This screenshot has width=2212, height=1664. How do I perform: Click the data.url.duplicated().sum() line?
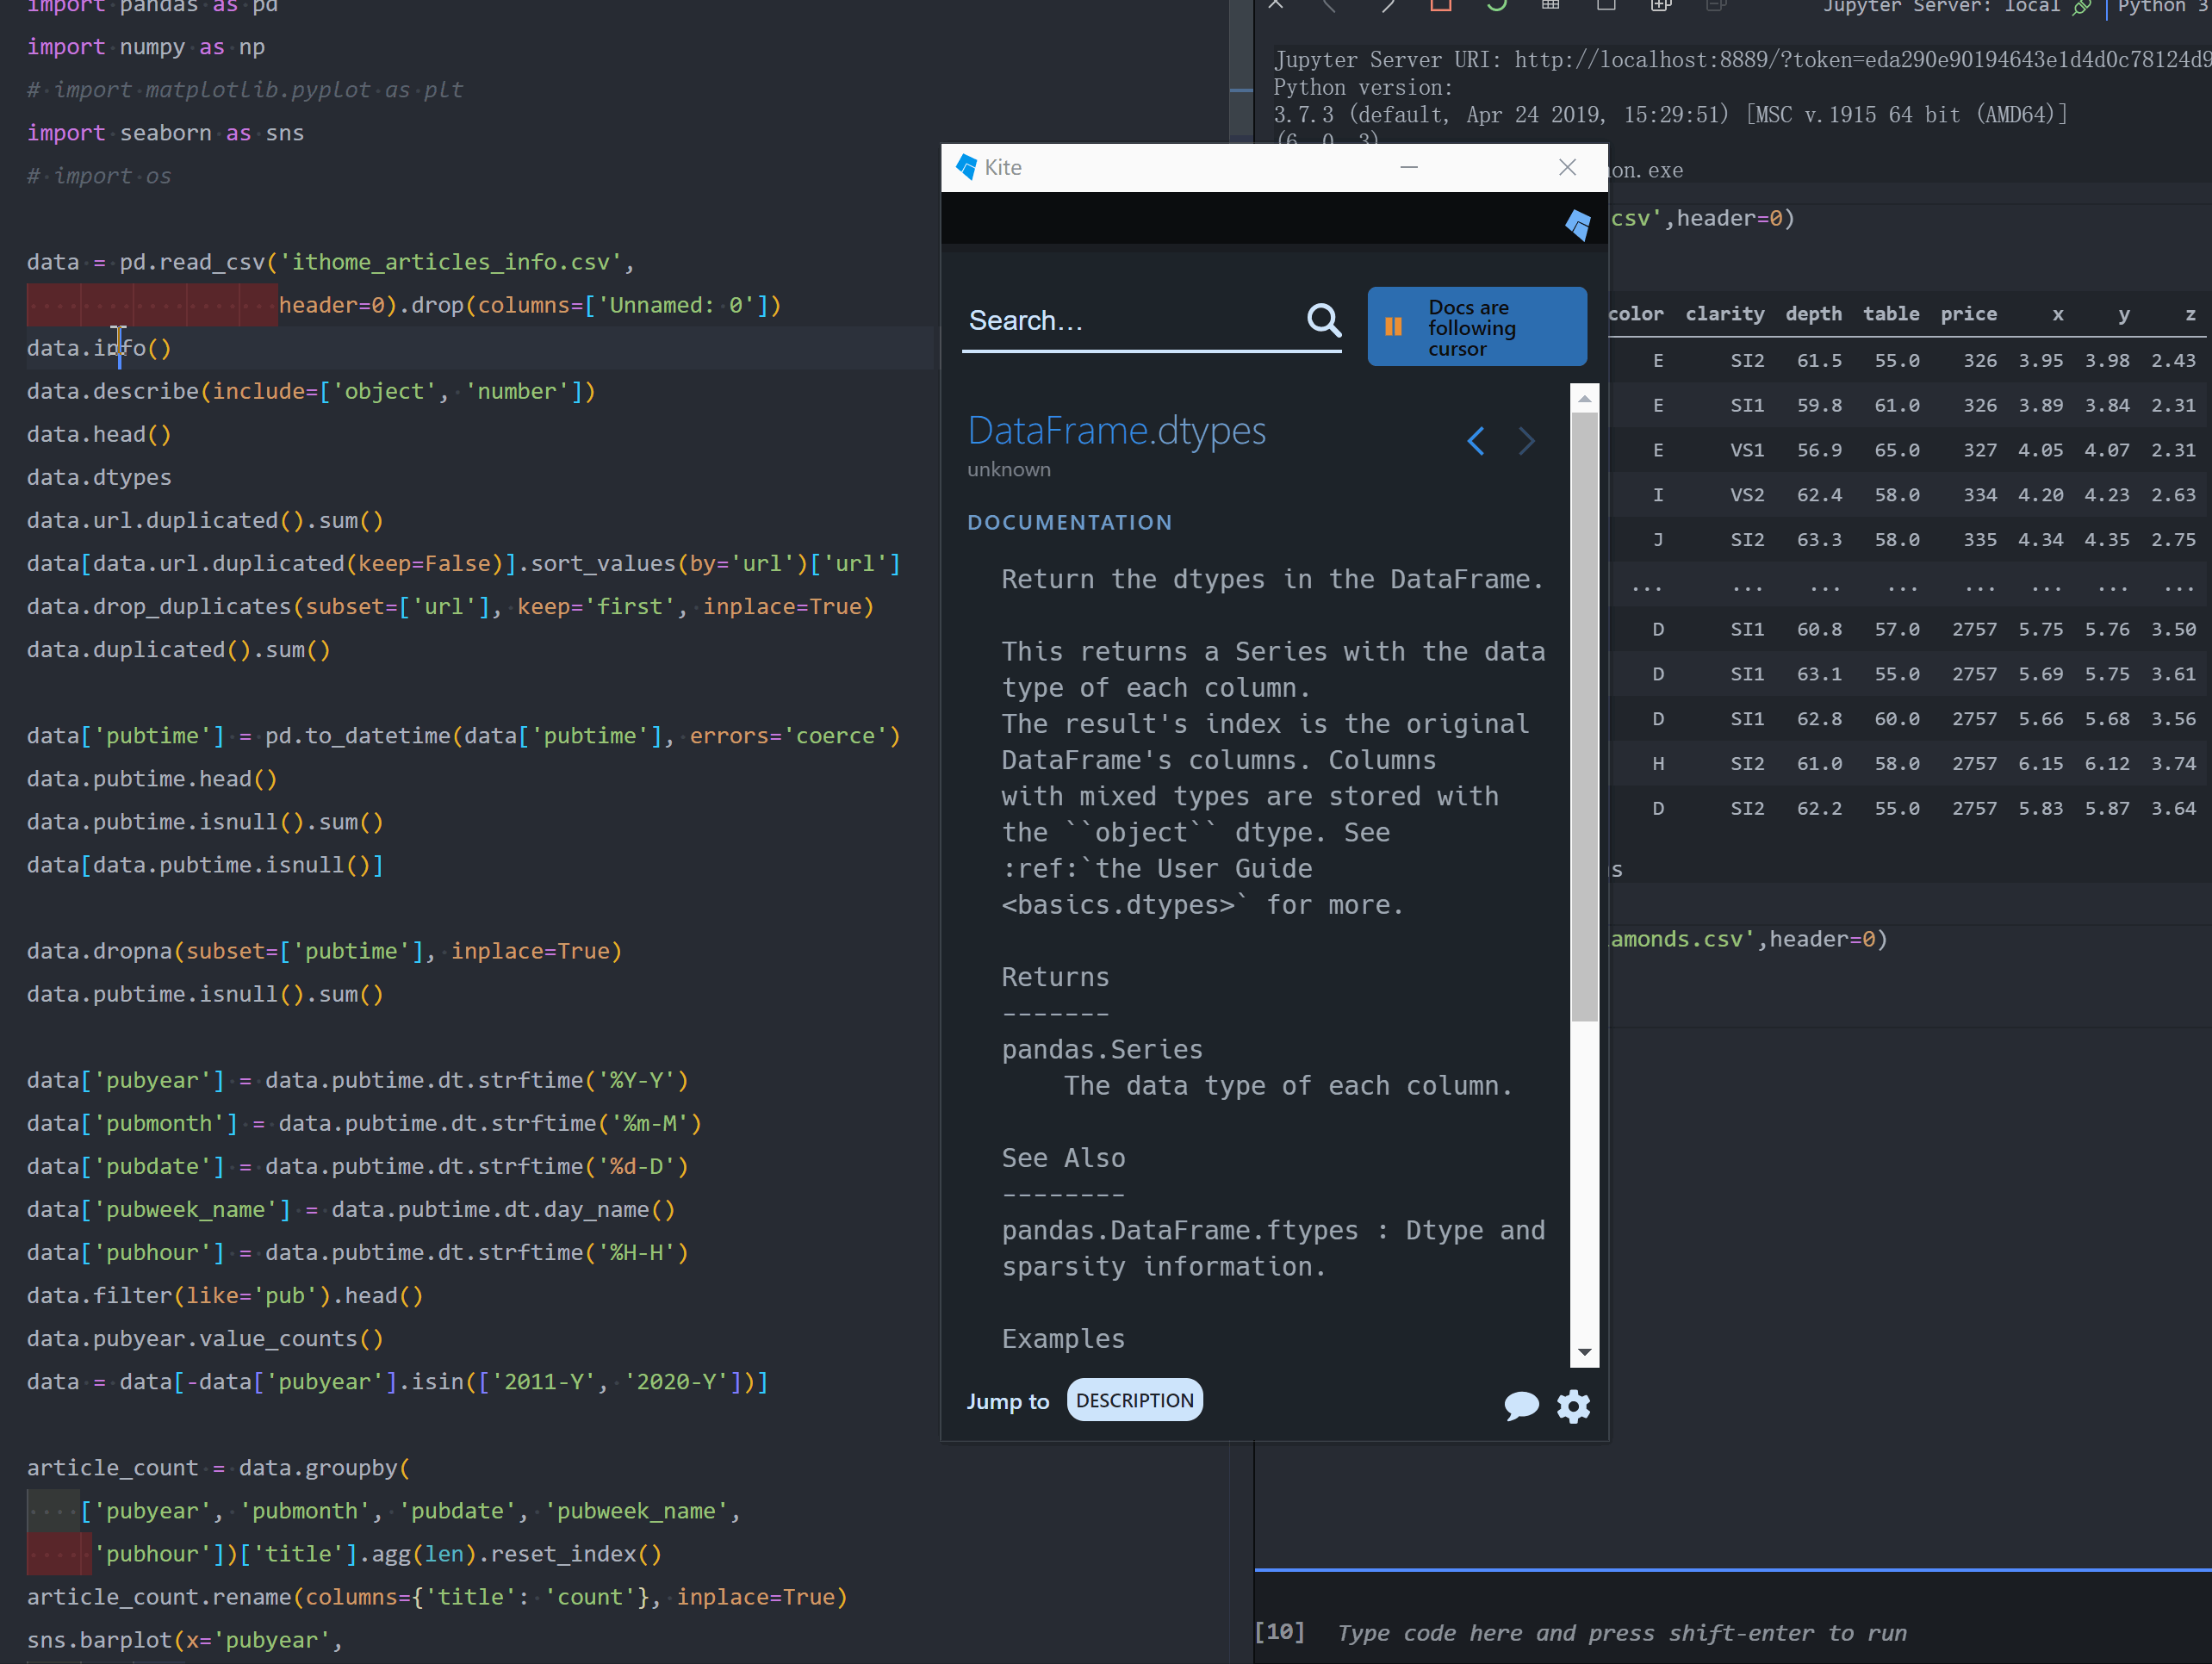click(205, 520)
